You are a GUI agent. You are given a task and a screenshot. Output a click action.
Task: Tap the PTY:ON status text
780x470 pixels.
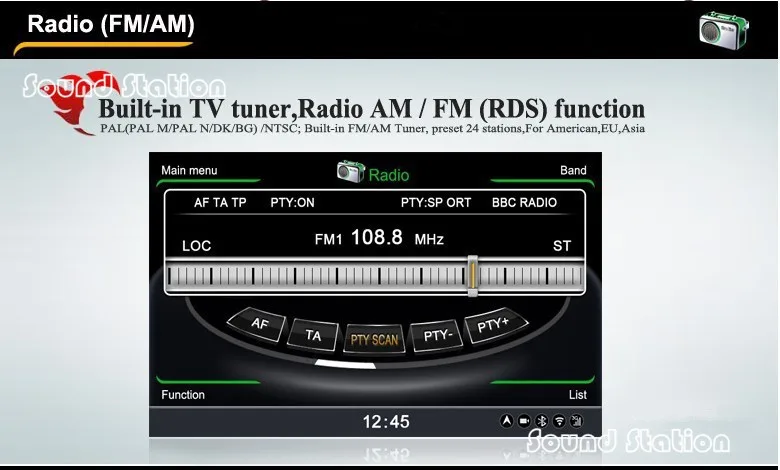pyautogui.click(x=292, y=203)
